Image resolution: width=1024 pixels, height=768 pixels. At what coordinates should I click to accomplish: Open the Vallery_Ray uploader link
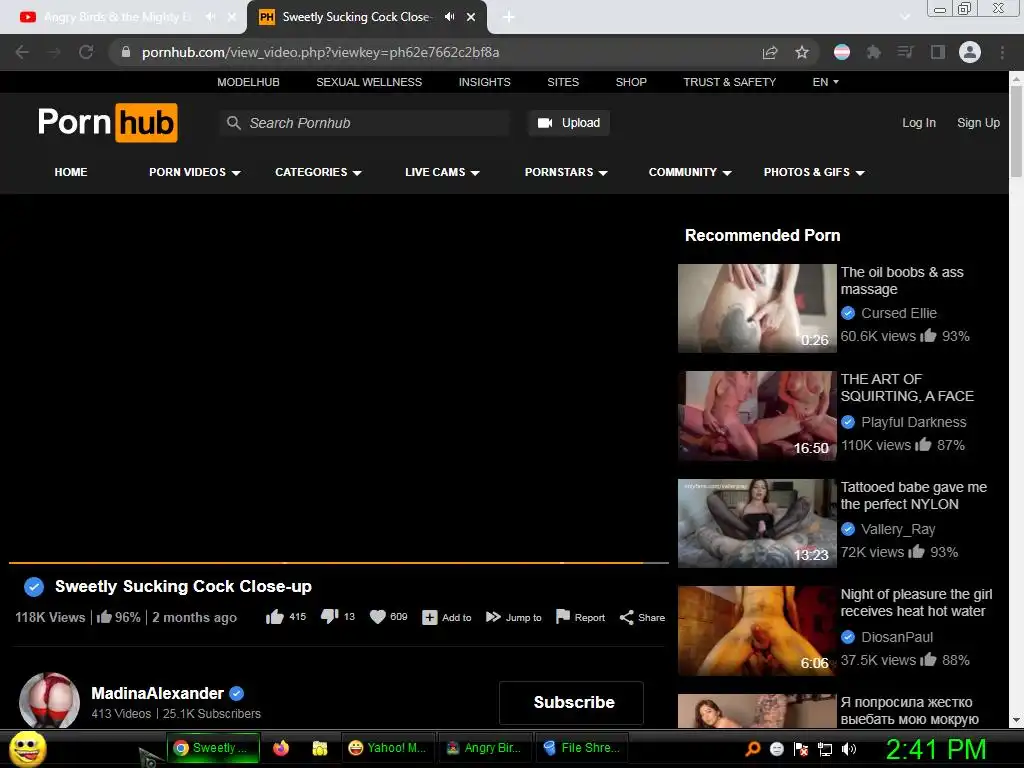(x=898, y=529)
